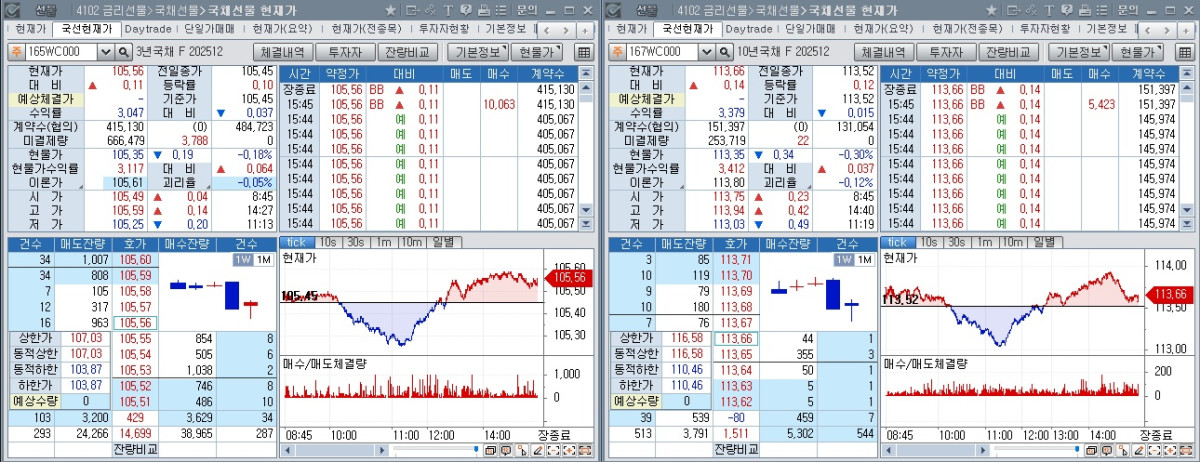Viewport: 1200px width, 462px height.
Task: Open the list menu icon in right window
Action: click(x=1101, y=10)
